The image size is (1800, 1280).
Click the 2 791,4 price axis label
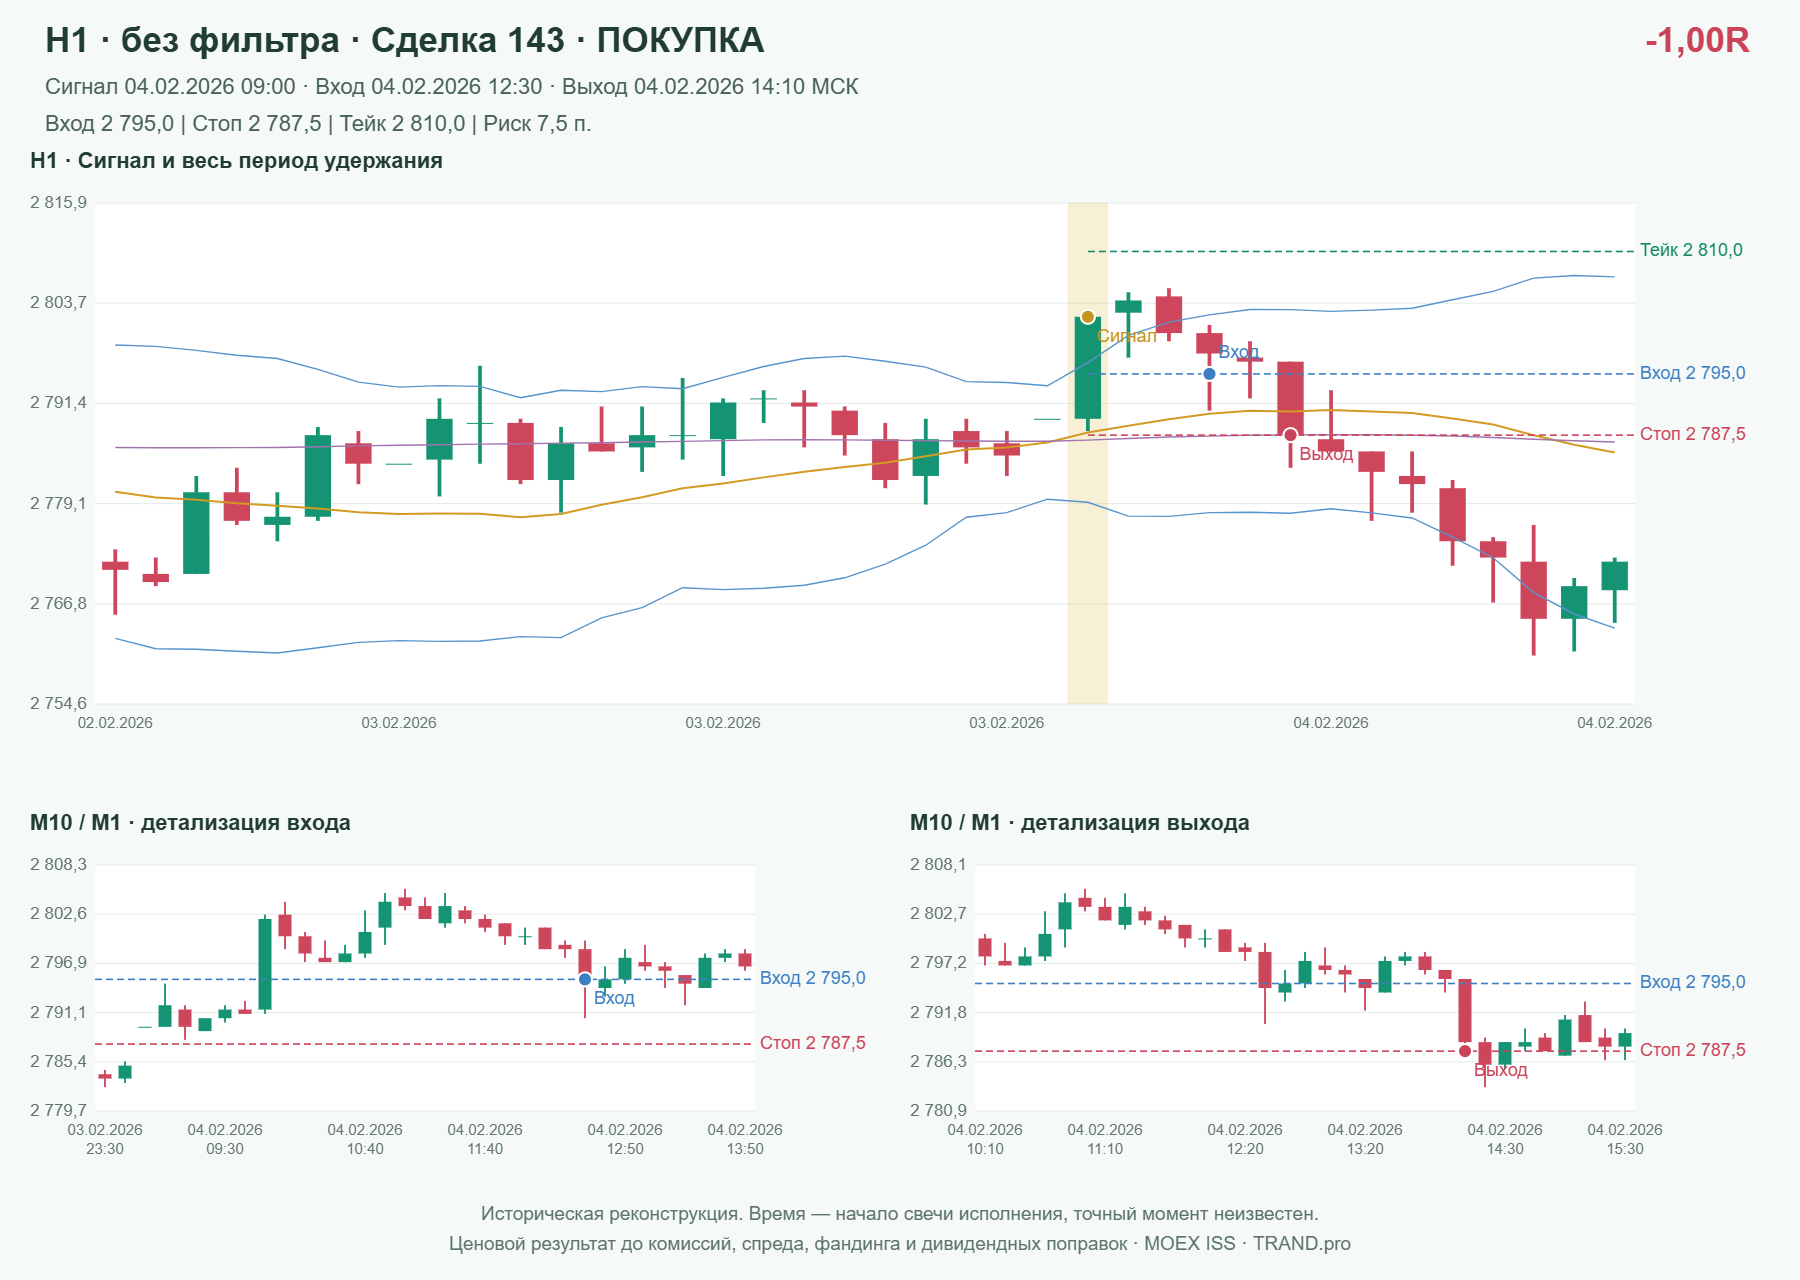tap(58, 403)
